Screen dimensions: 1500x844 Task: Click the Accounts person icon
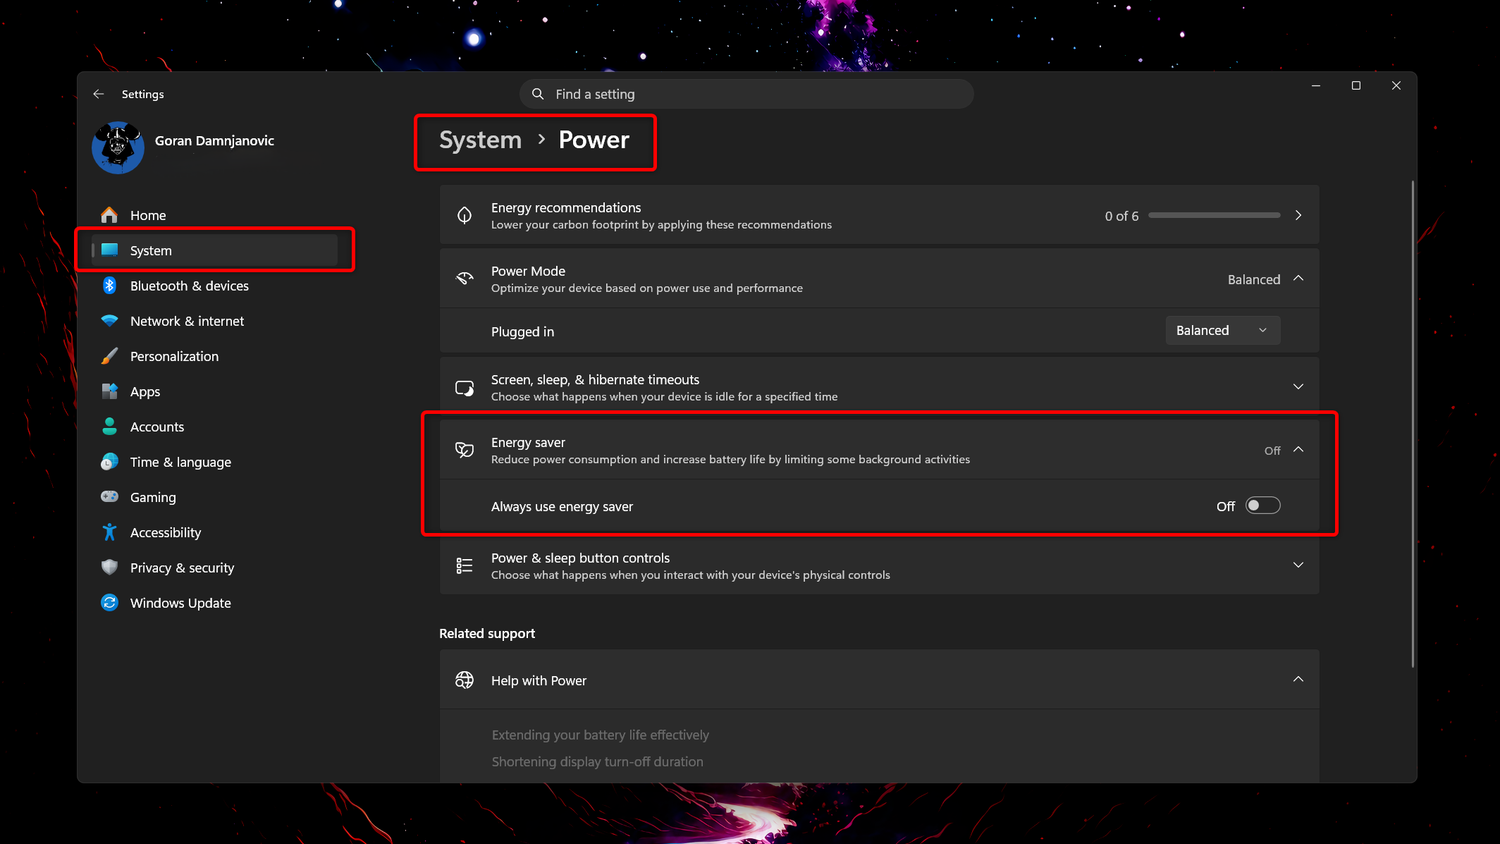110,427
